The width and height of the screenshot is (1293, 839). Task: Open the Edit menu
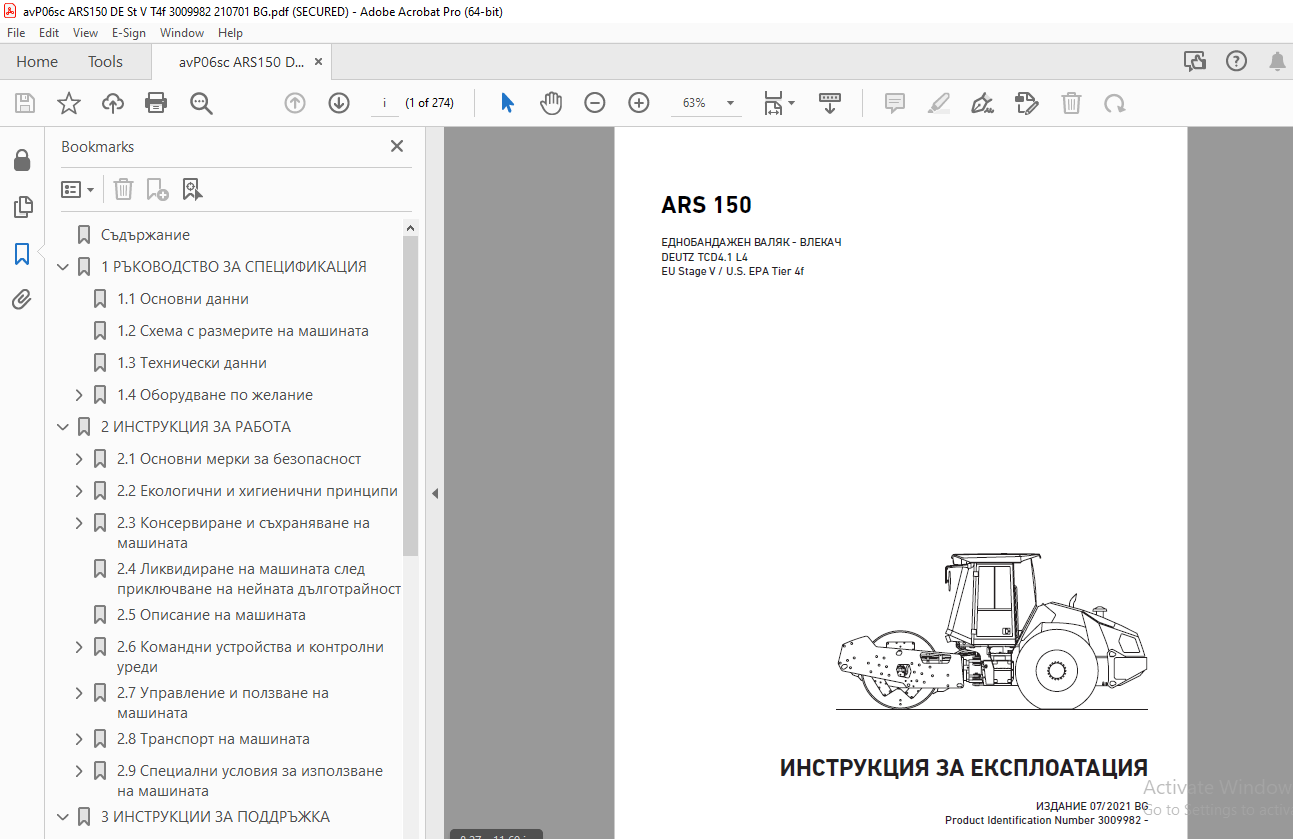tap(49, 33)
